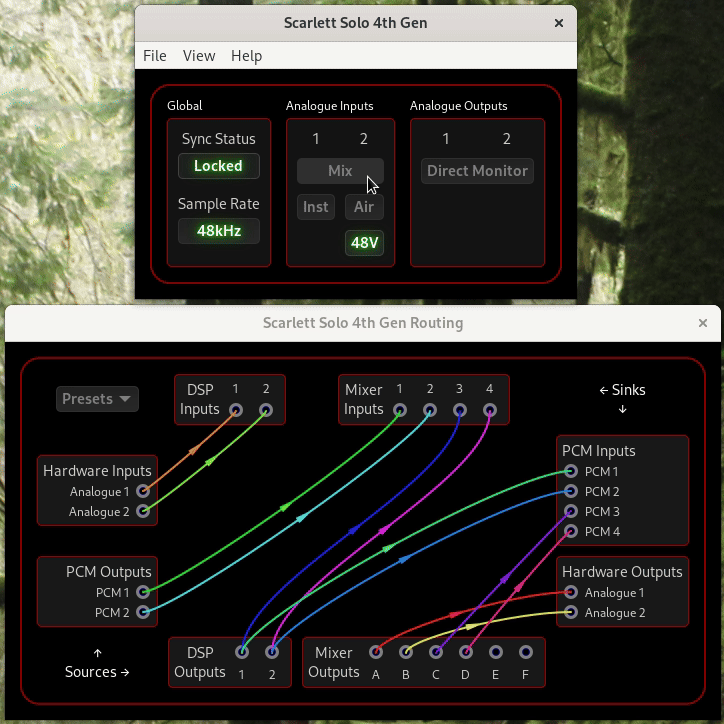Select the Mixer Inputs 4 port
This screenshot has height=724, width=724.
coord(490,410)
